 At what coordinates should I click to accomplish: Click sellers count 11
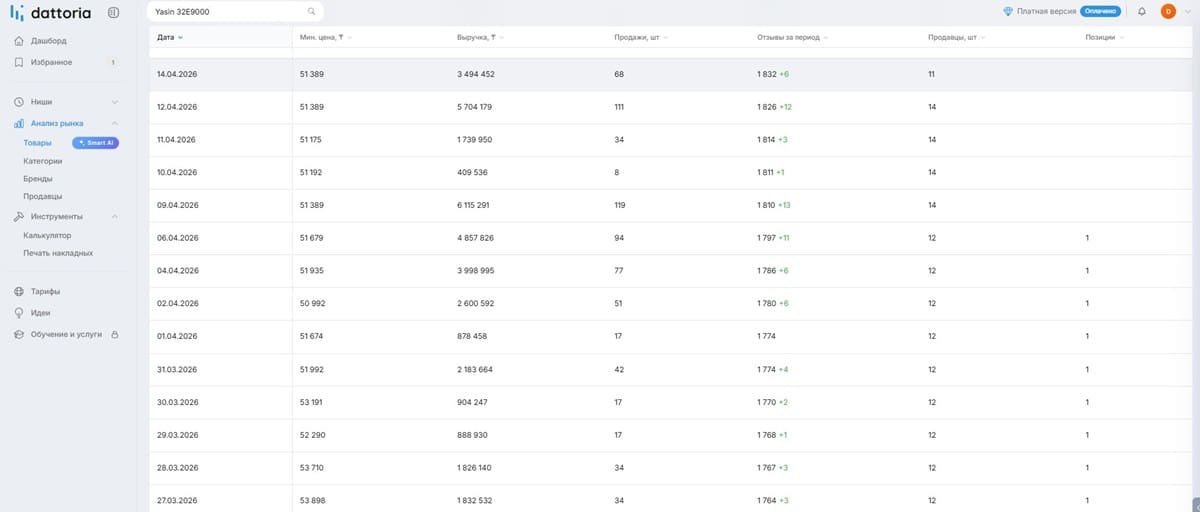click(x=931, y=74)
